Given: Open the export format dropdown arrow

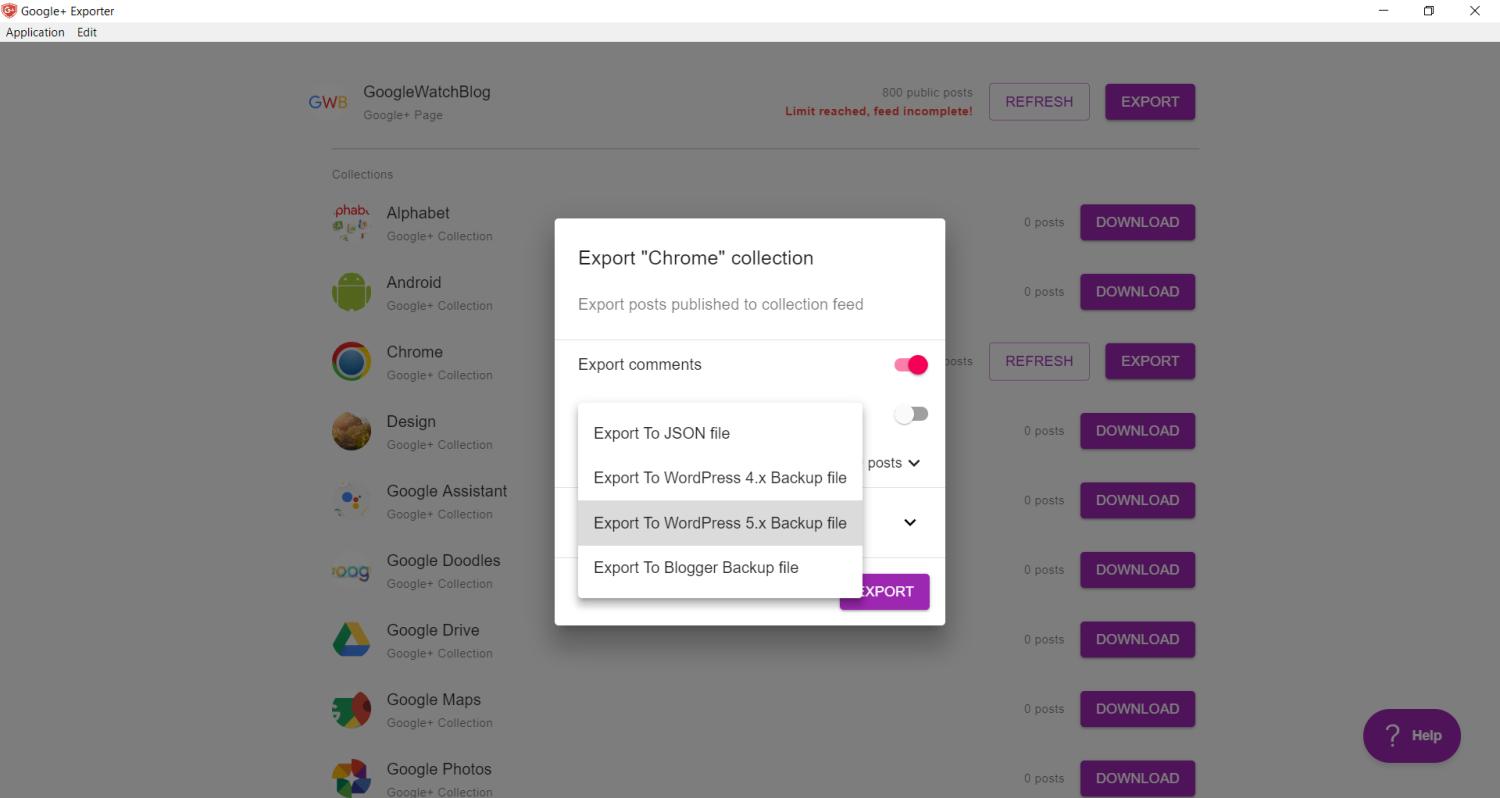Looking at the screenshot, I should pyautogui.click(x=910, y=522).
